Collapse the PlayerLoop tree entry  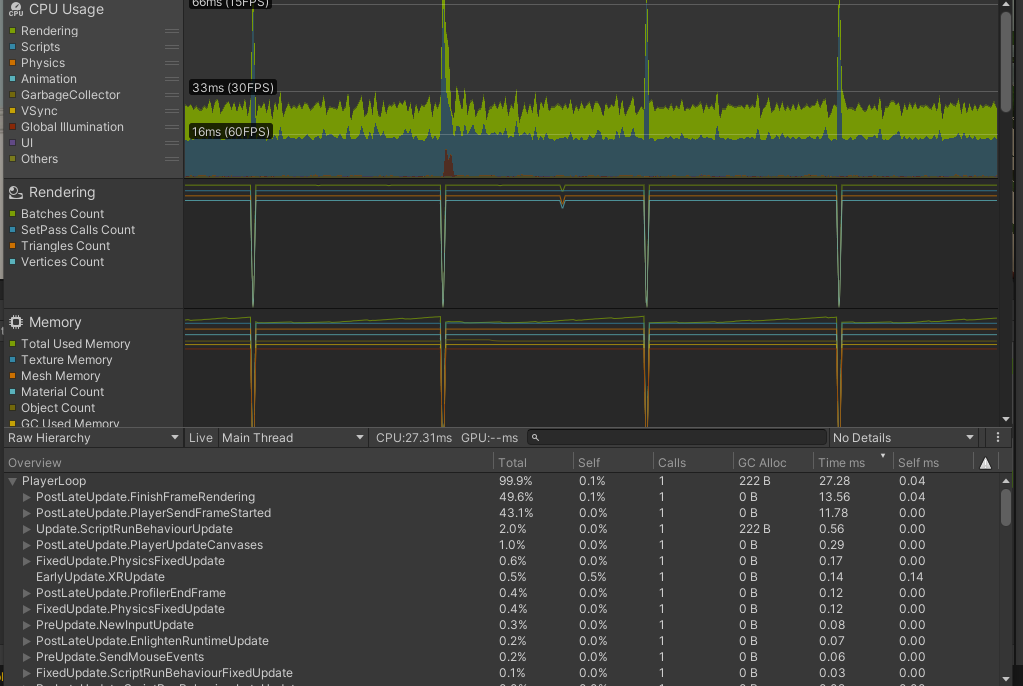[11, 481]
